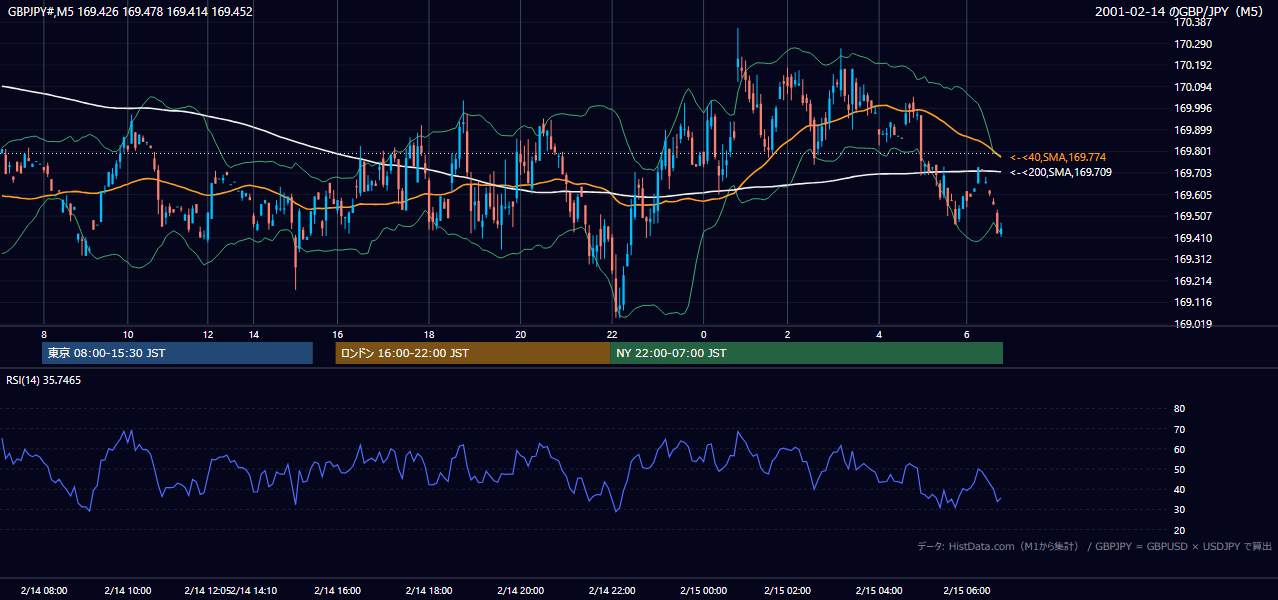Click the 2/14 22:00 date label
Screen dimensions: 1278x600
(x=612, y=590)
